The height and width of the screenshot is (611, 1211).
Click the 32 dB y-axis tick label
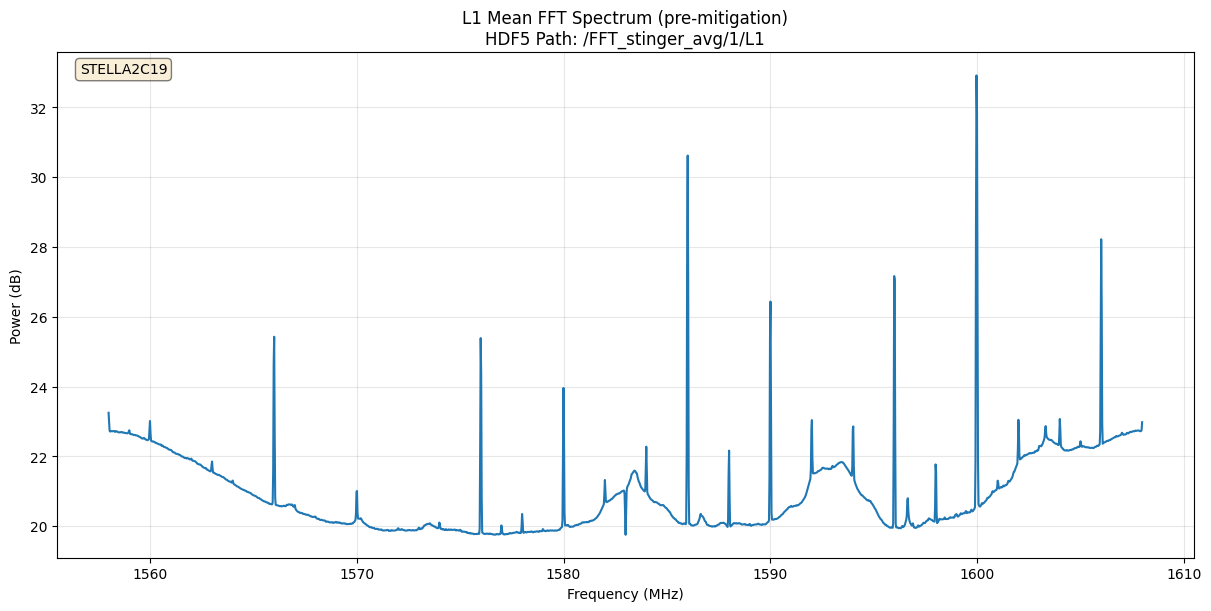40,107
